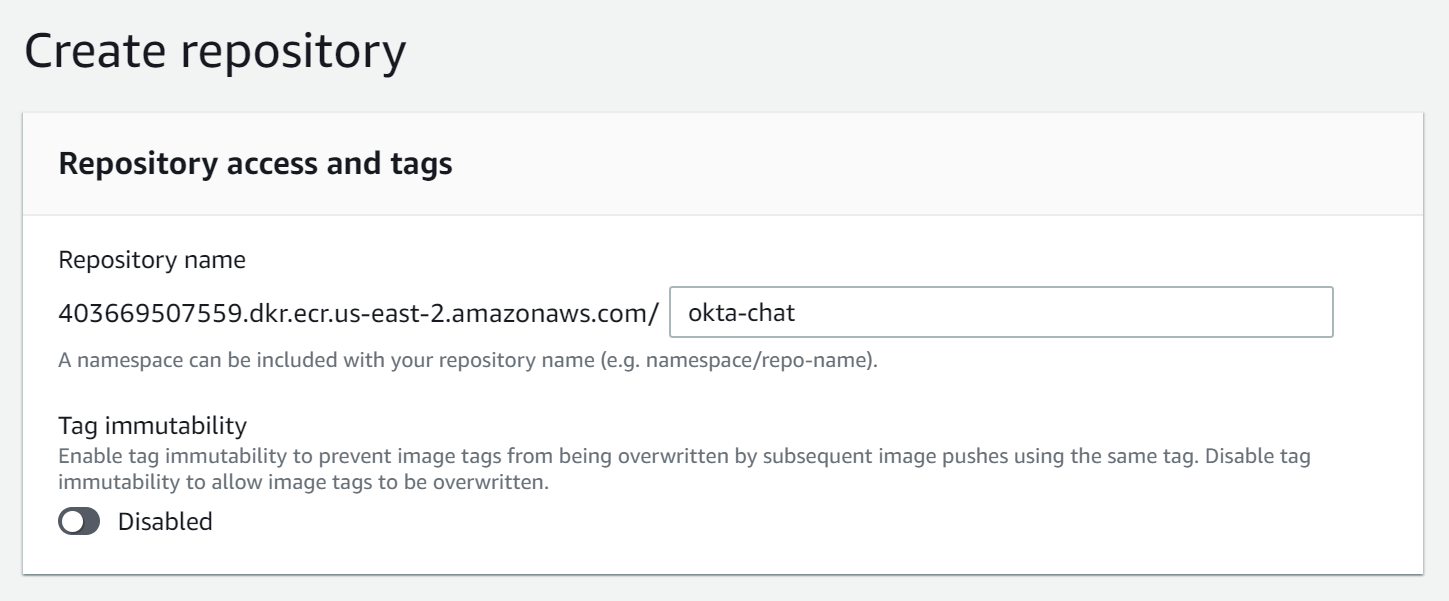1449x601 pixels.
Task: Click the Create repository page heading
Action: [215, 51]
